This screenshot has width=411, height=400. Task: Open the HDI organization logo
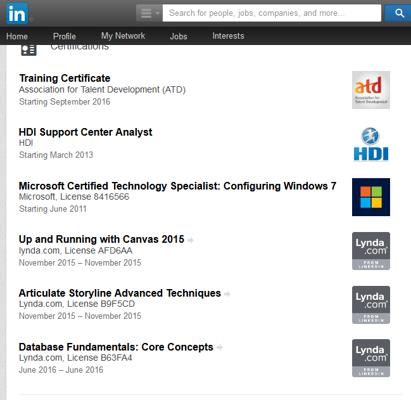click(371, 144)
